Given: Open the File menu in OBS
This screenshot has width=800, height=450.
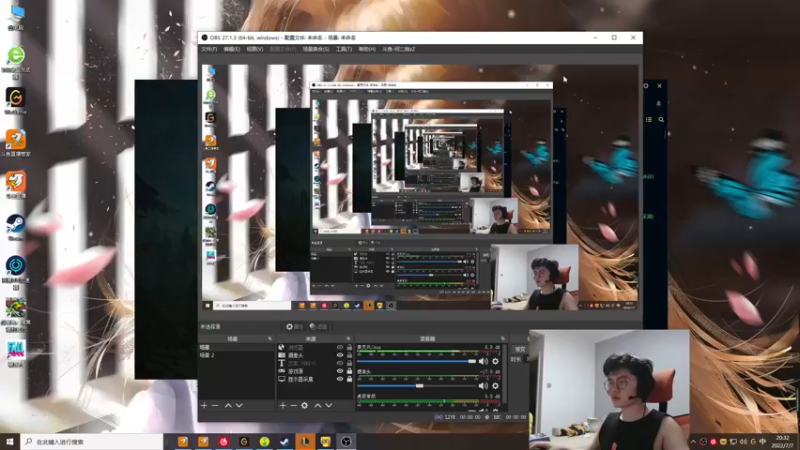Looking at the screenshot, I should [x=209, y=49].
